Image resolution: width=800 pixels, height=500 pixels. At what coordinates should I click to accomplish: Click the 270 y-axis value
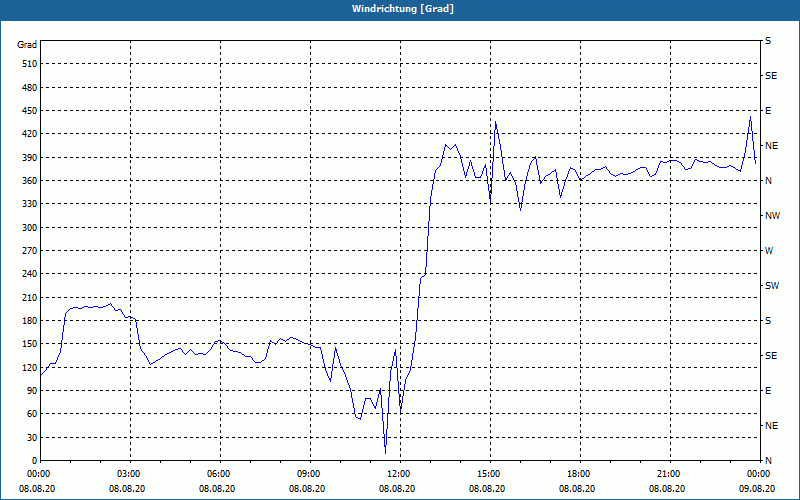click(29, 251)
